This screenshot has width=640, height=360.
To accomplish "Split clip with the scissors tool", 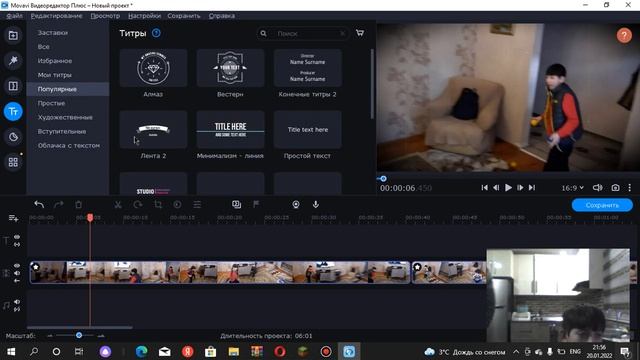I will 118,204.
